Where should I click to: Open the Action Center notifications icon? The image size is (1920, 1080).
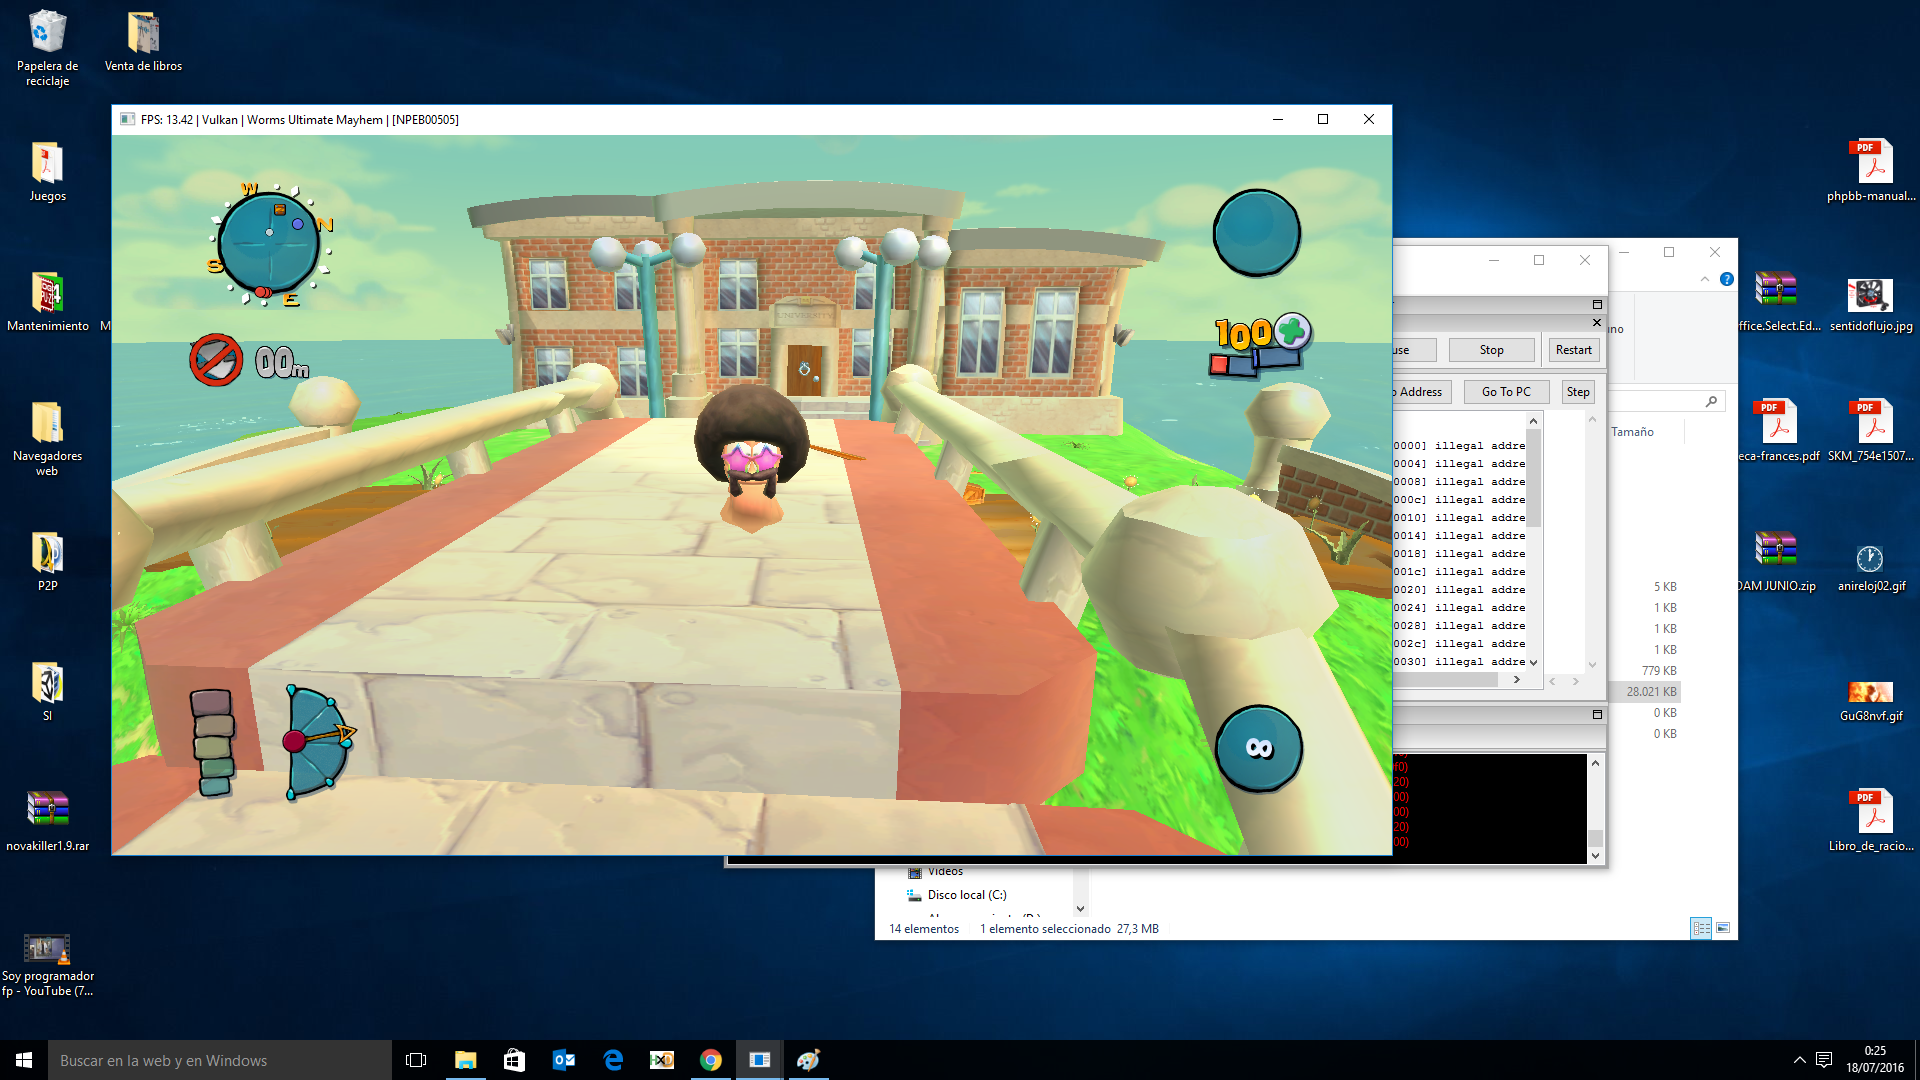point(1824,1060)
